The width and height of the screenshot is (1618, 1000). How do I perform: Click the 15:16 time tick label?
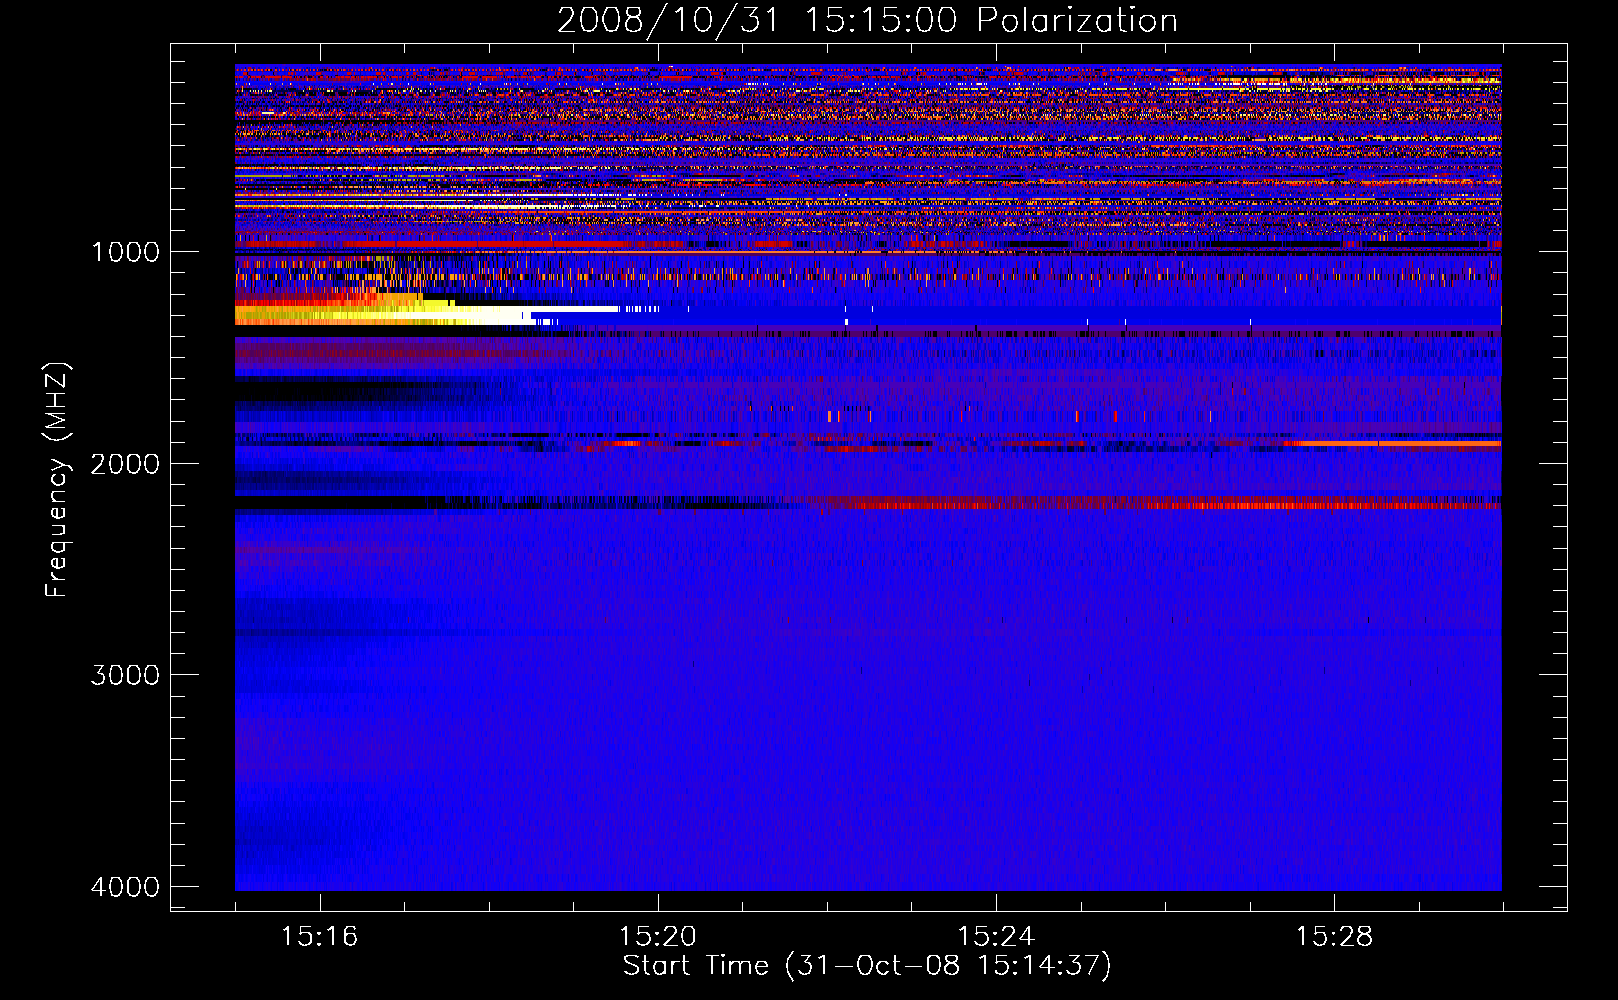[319, 937]
